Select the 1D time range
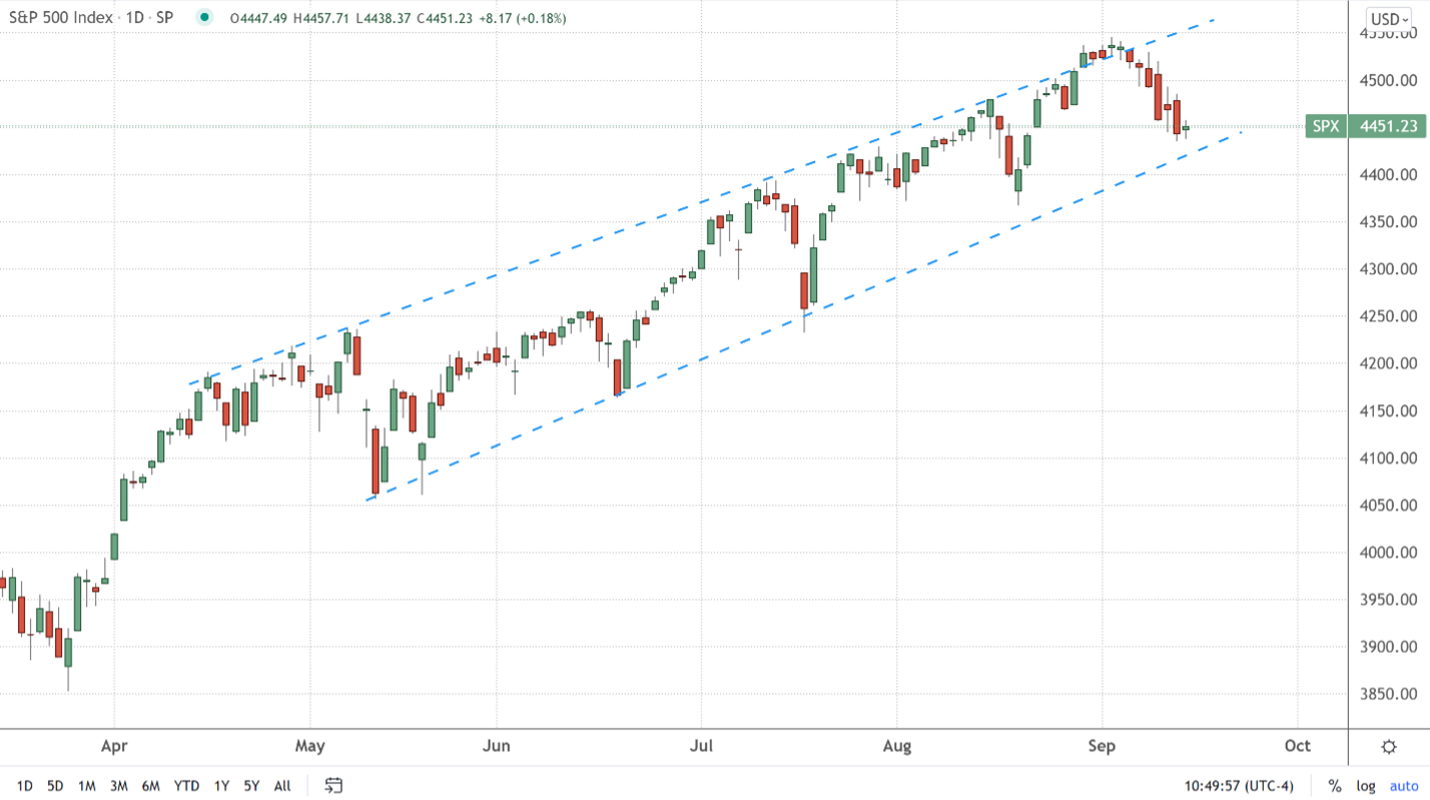 [25, 785]
